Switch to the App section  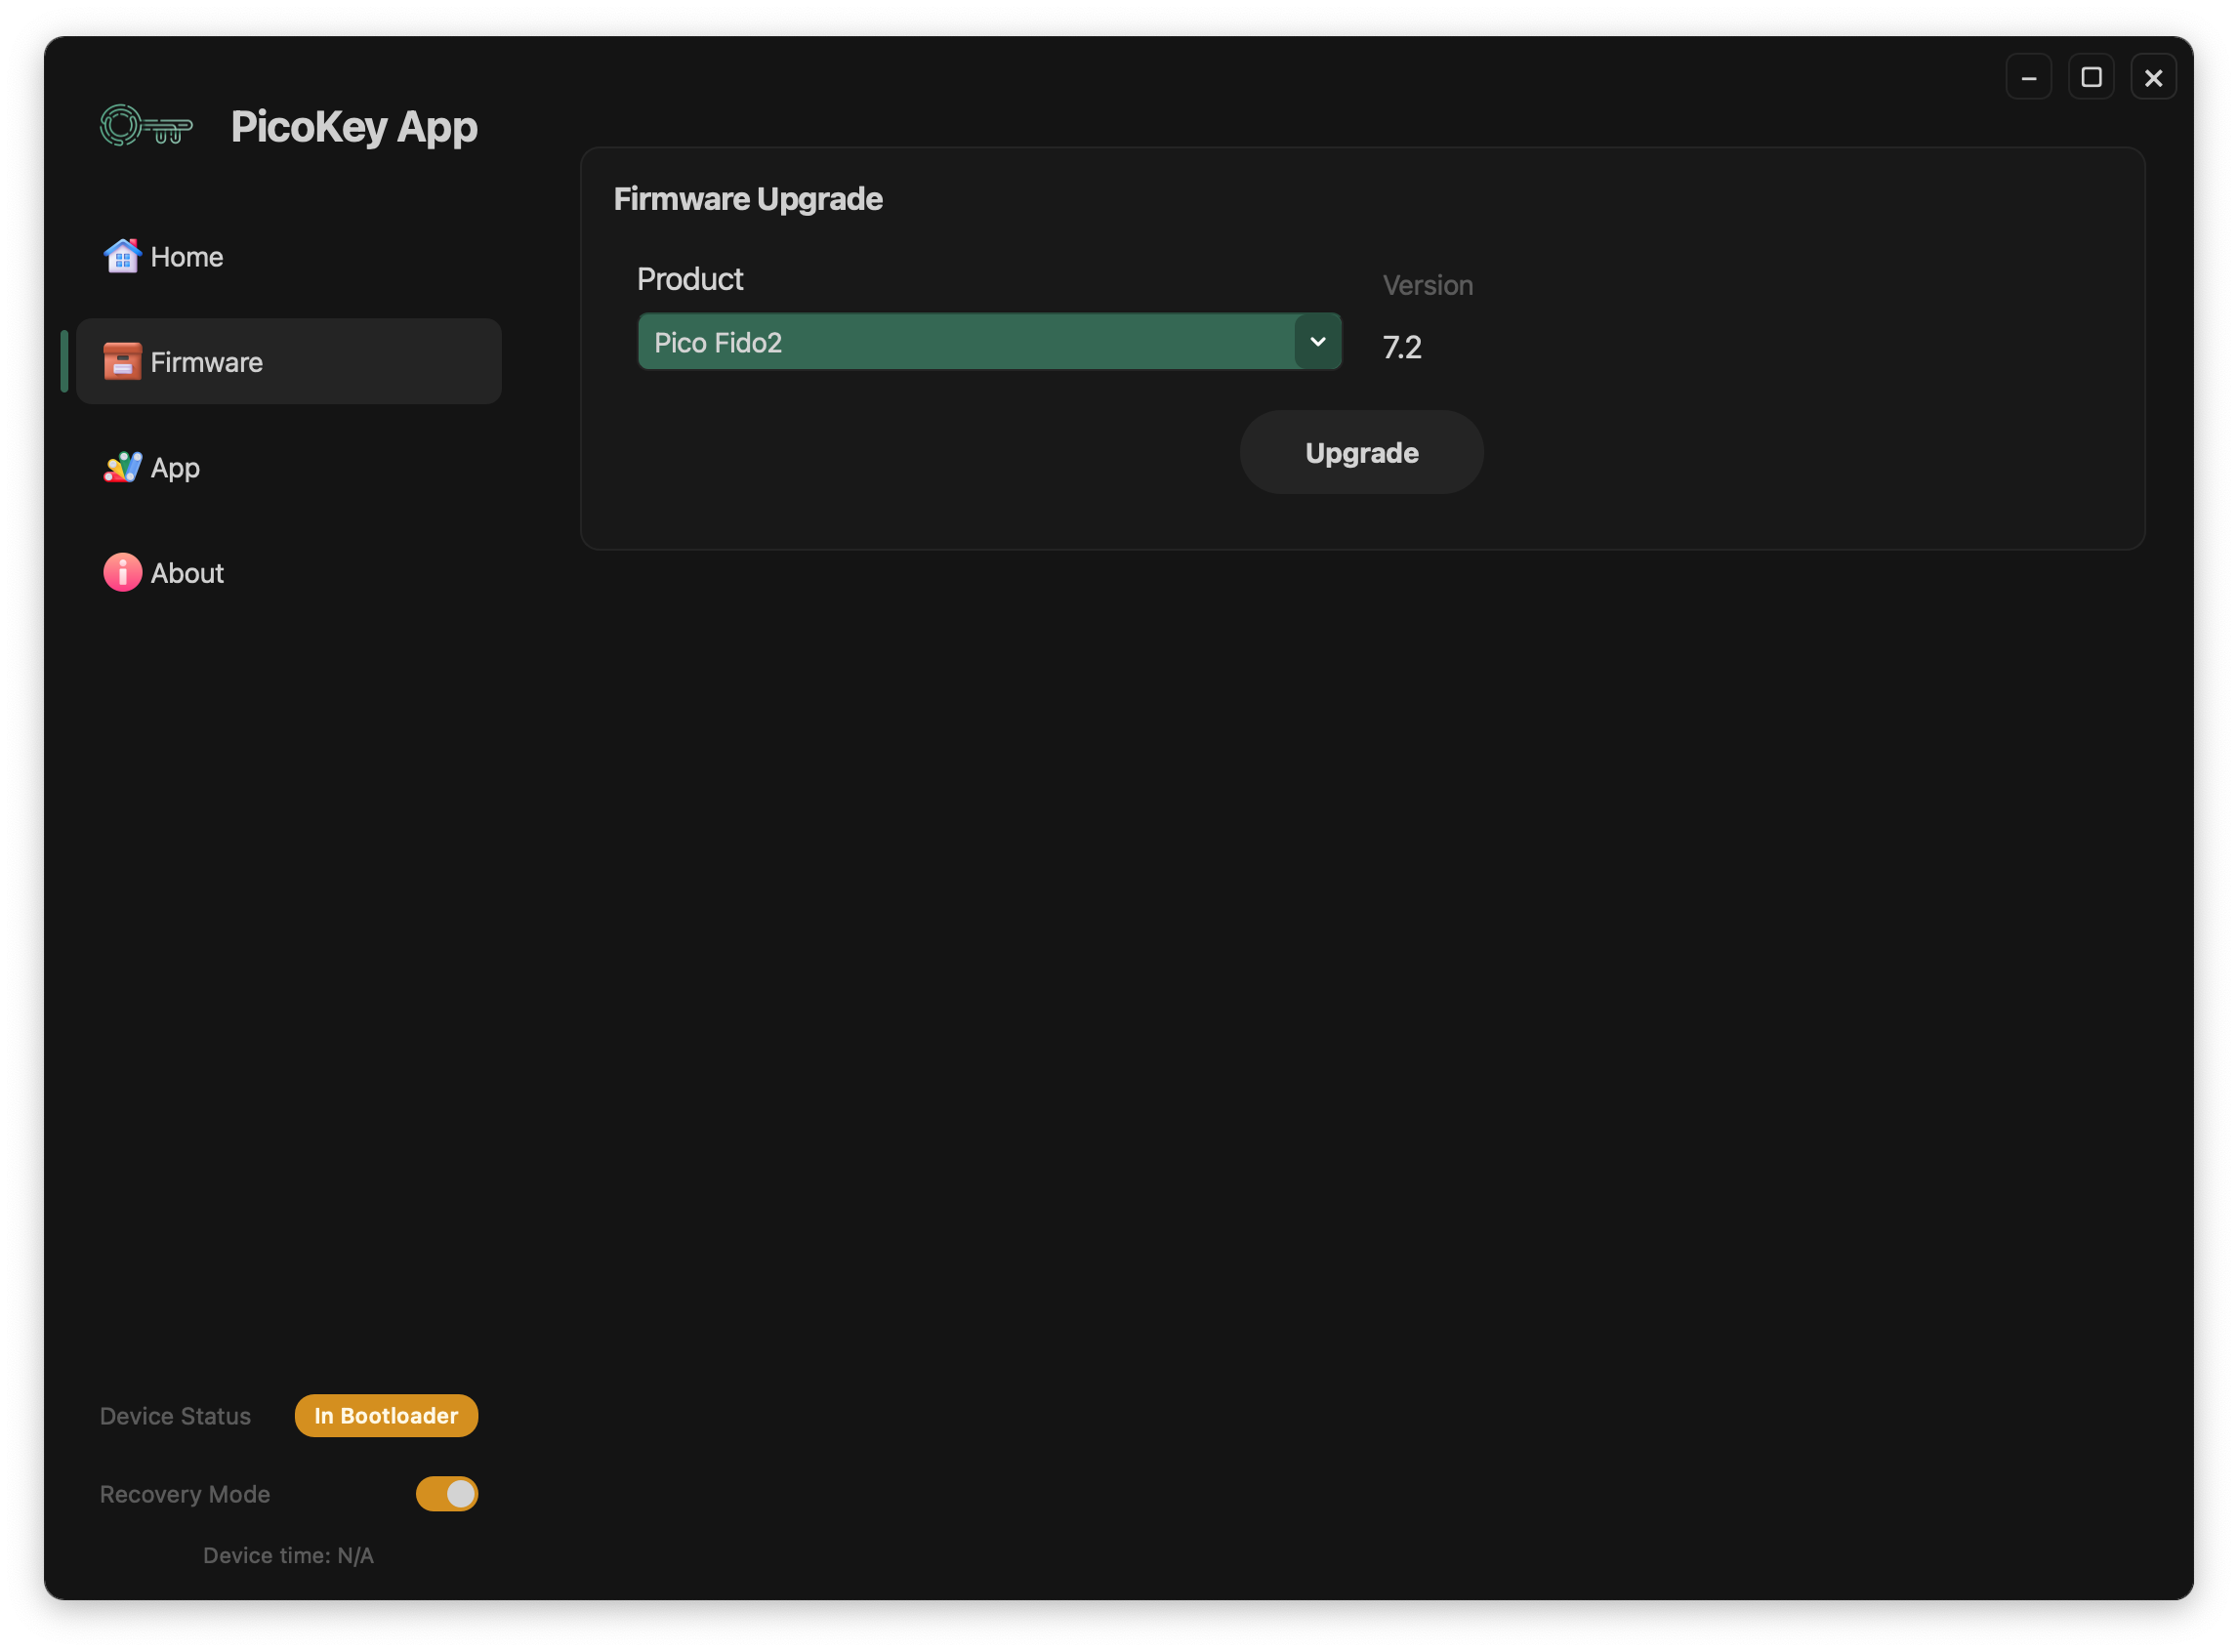point(176,468)
